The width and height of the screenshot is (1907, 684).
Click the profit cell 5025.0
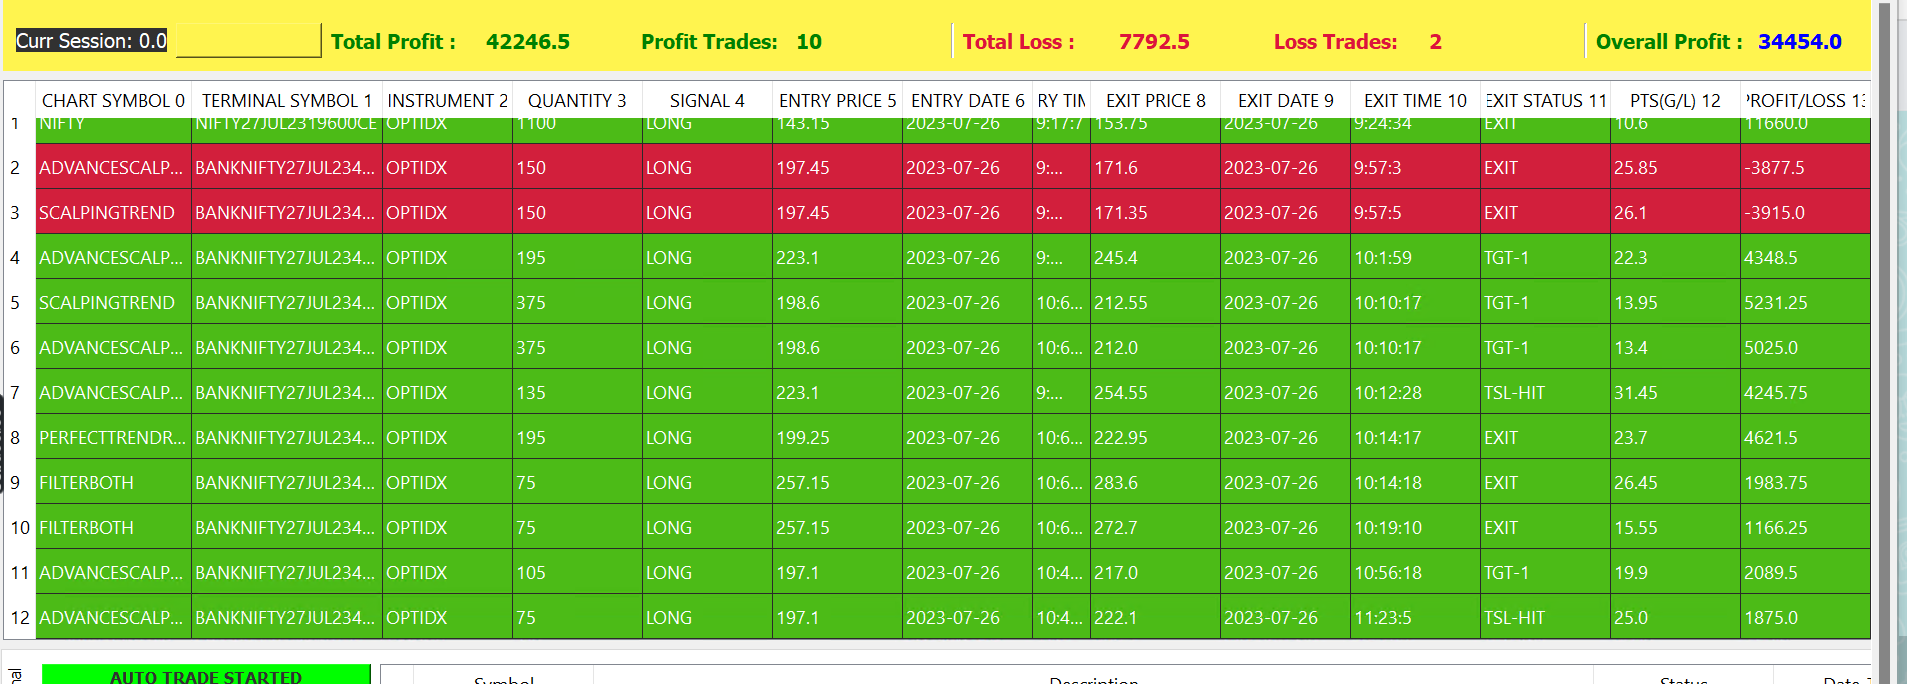pyautogui.click(x=1805, y=347)
